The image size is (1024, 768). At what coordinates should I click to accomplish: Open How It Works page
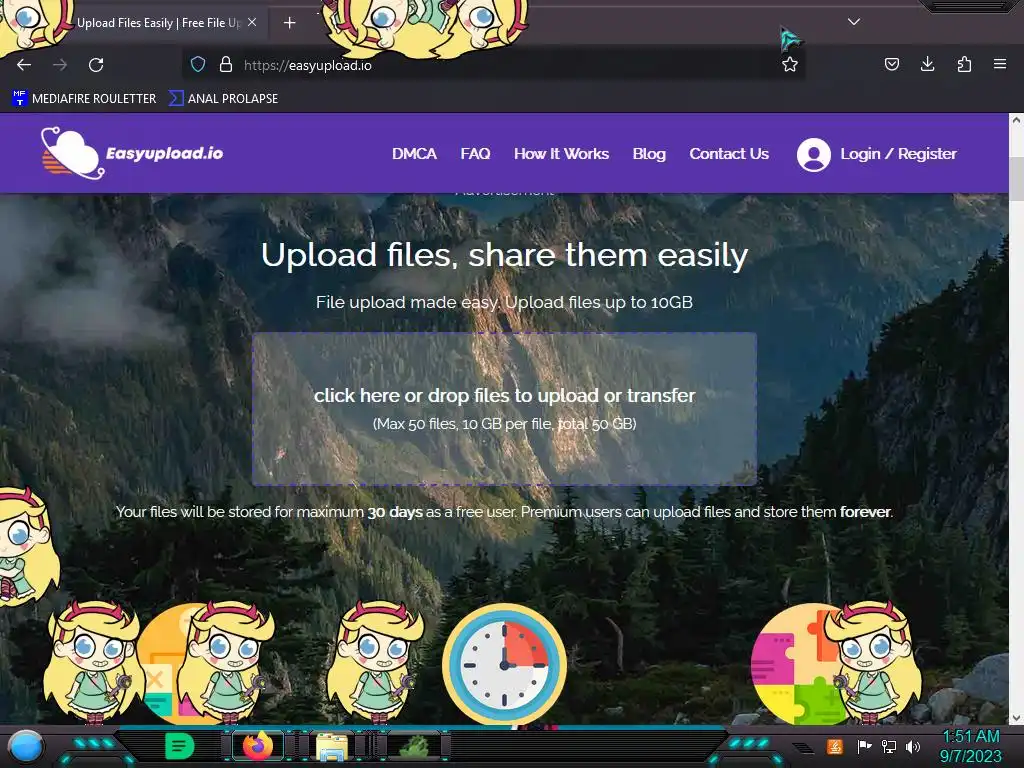click(561, 154)
